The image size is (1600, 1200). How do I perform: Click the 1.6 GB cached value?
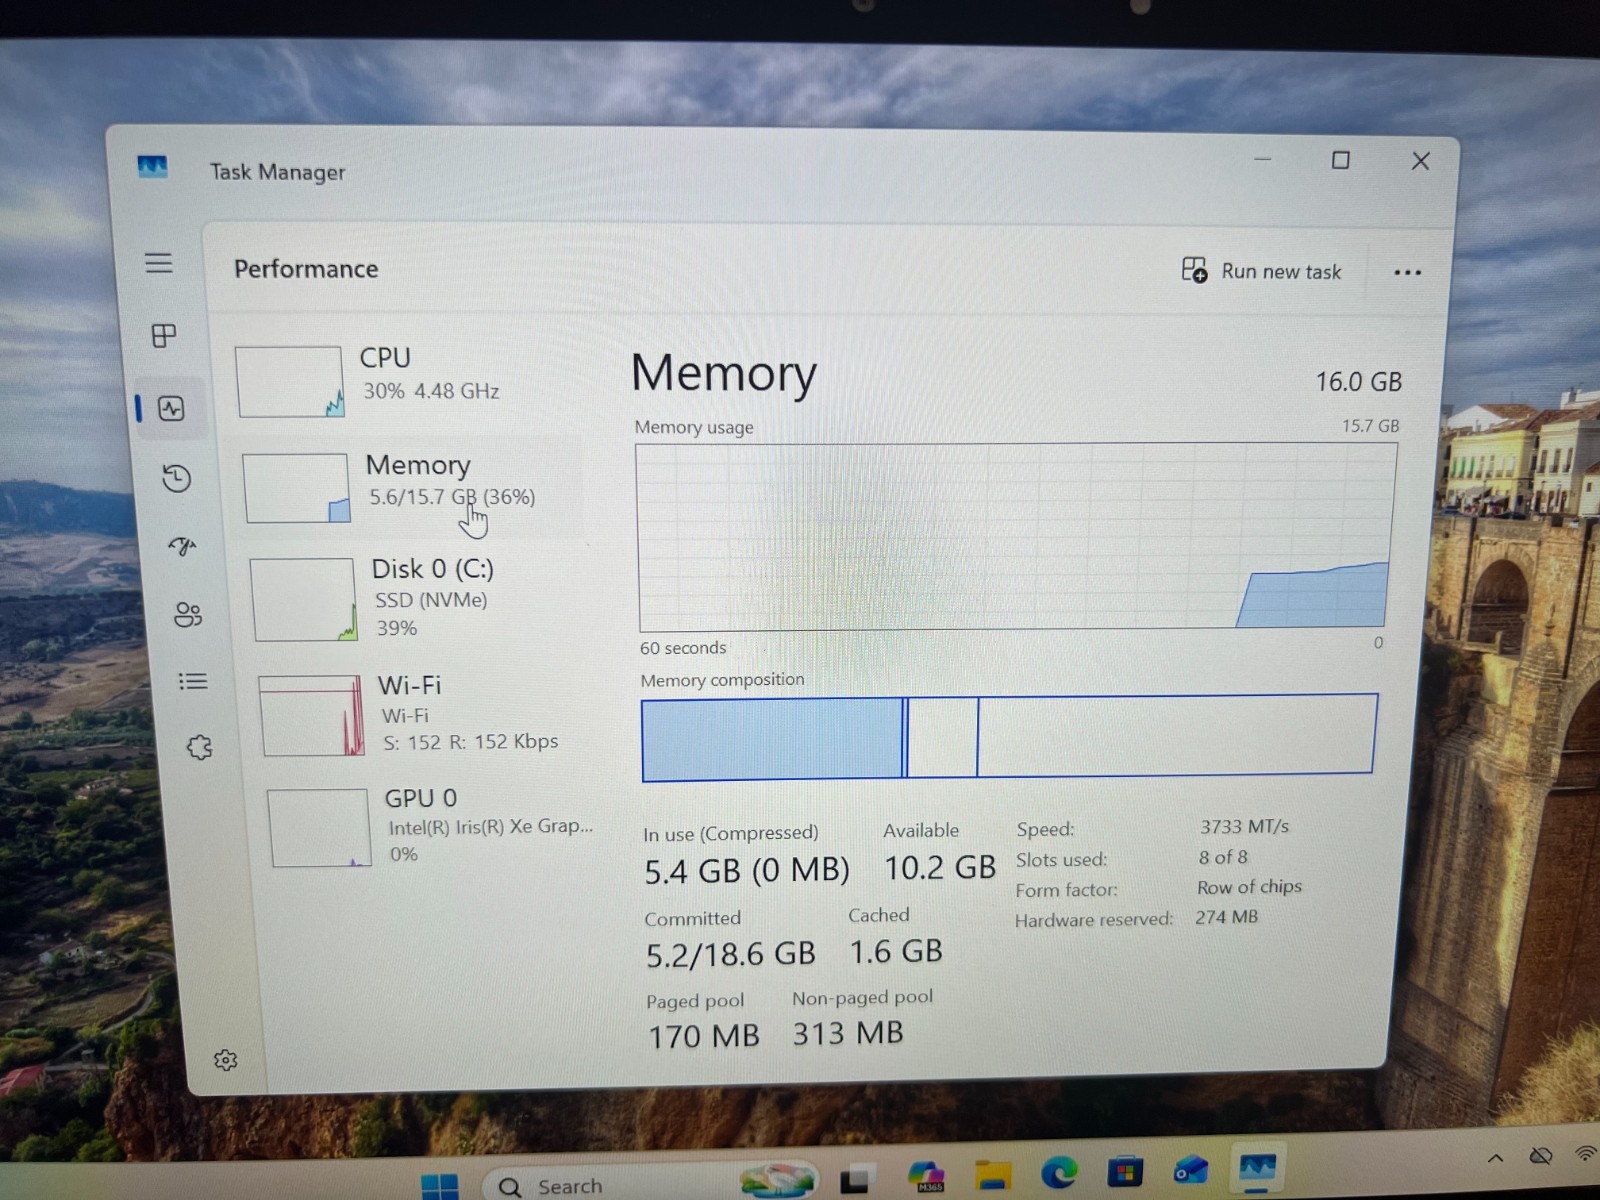click(x=896, y=951)
